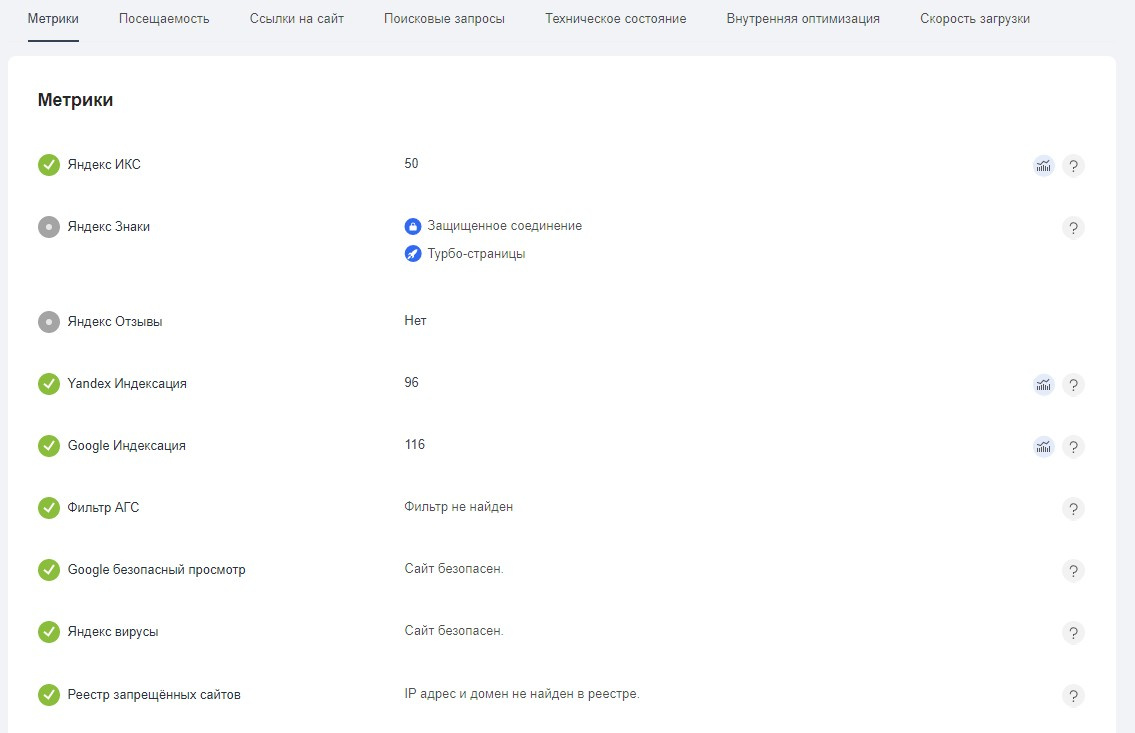Click the Яндекс вирусы label

coord(113,632)
